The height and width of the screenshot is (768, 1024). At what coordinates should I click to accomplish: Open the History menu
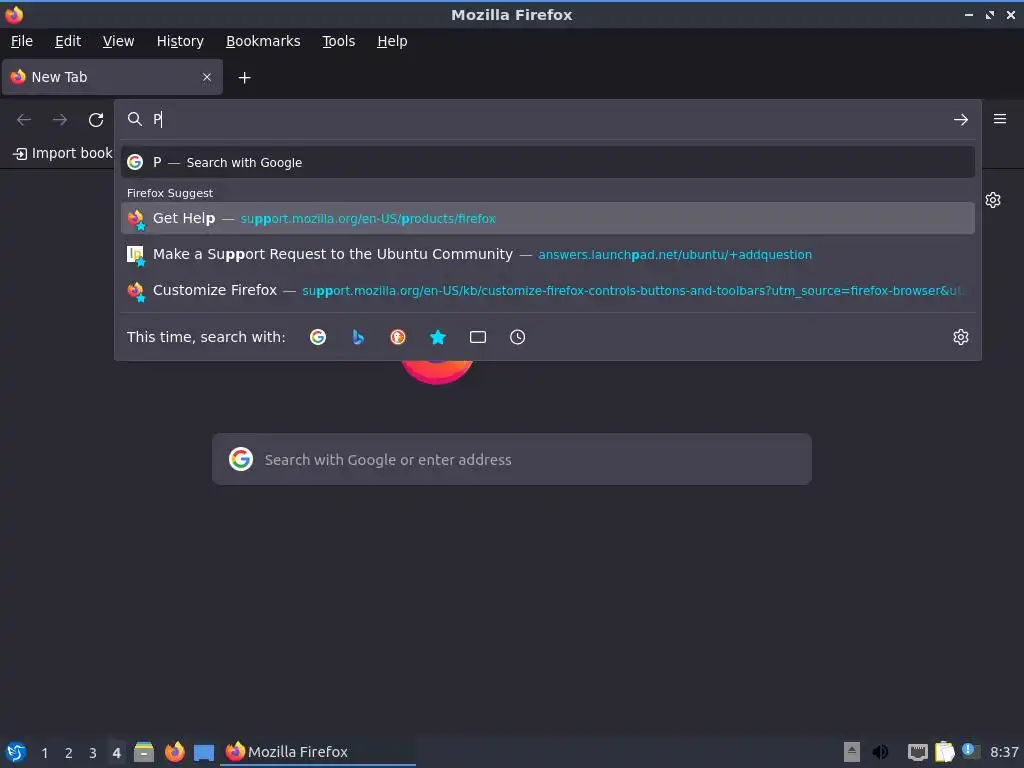[180, 41]
